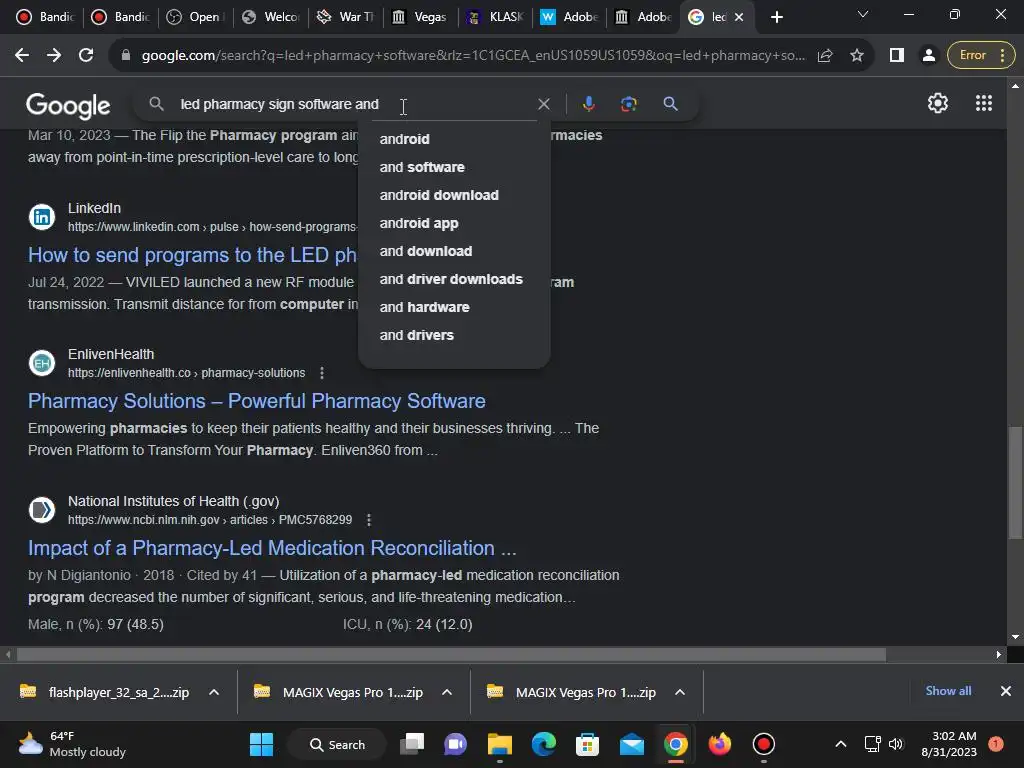1024x768 pixels.
Task: Close the downloads bar
Action: point(1006,691)
